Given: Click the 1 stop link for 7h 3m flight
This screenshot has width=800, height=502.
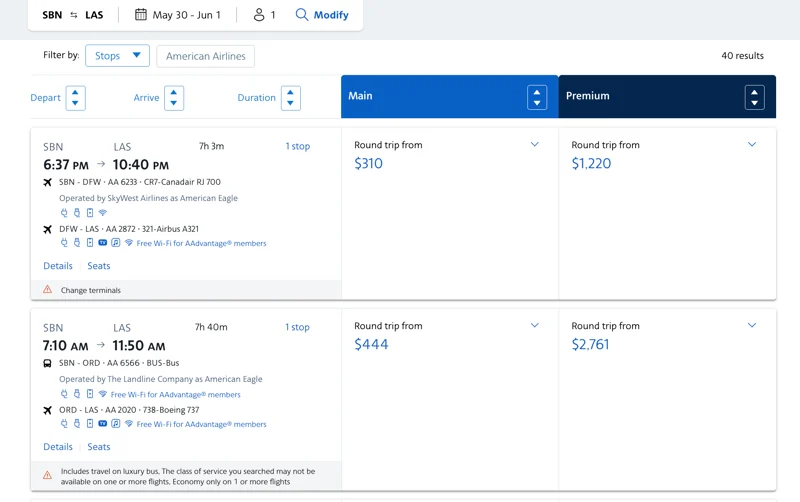Looking at the screenshot, I should 298,146.
